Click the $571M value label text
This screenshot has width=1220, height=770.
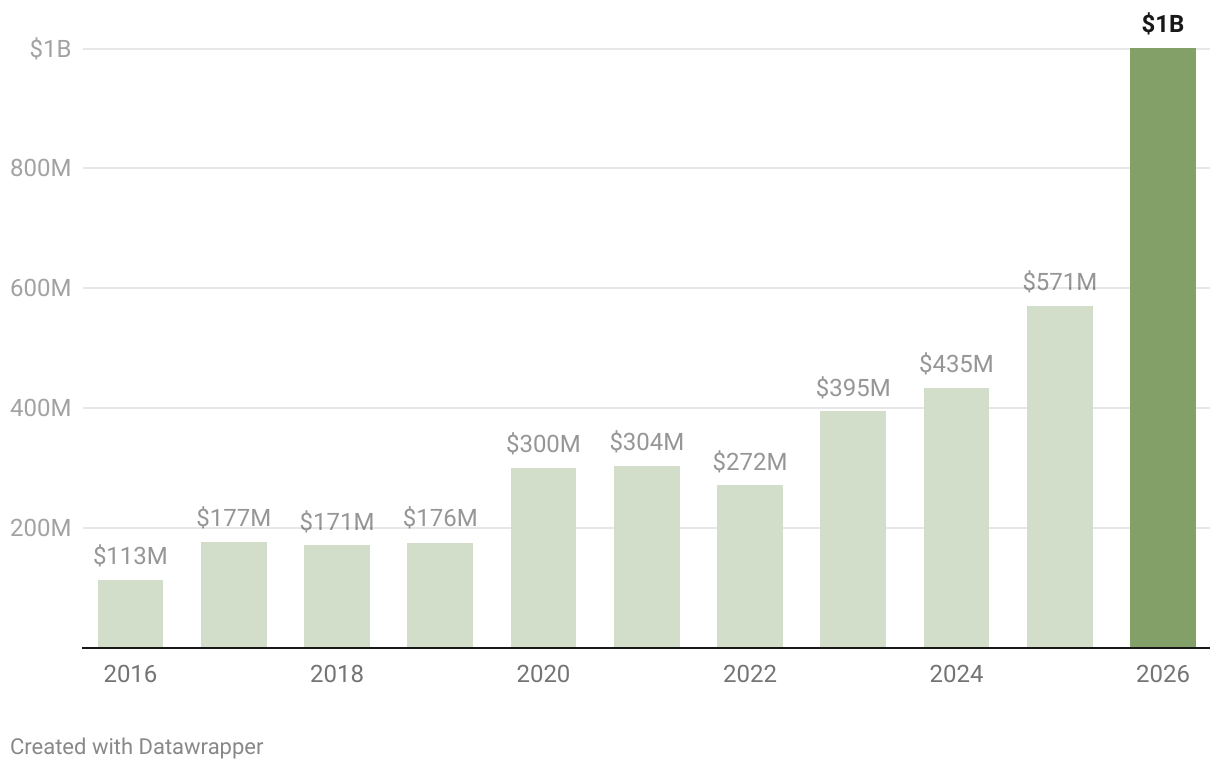coord(1059,282)
